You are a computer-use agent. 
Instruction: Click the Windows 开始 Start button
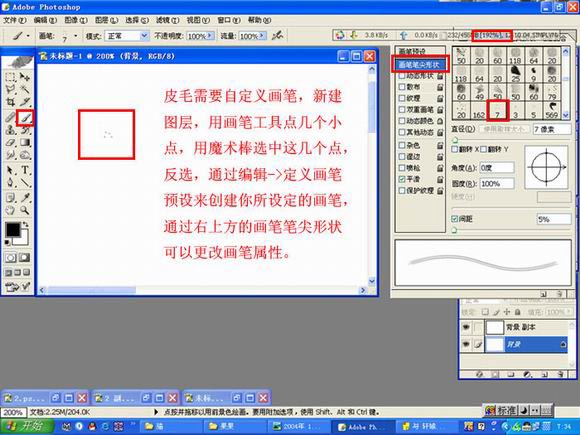click(26, 426)
